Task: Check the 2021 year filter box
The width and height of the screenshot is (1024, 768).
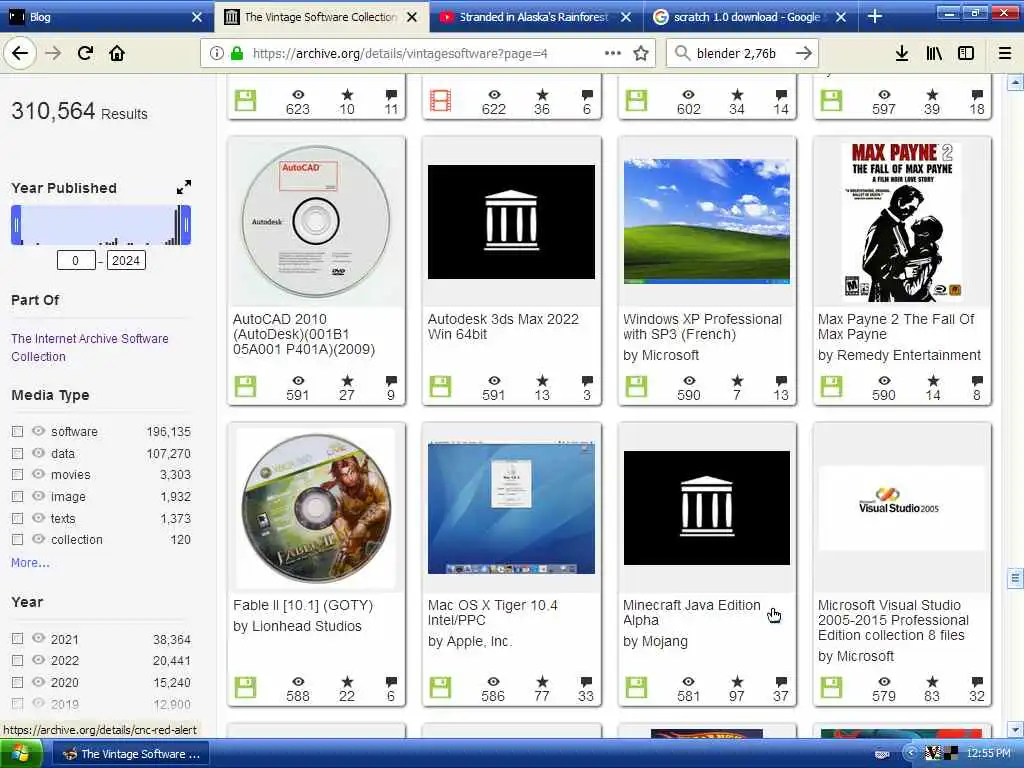Action: pos(18,639)
